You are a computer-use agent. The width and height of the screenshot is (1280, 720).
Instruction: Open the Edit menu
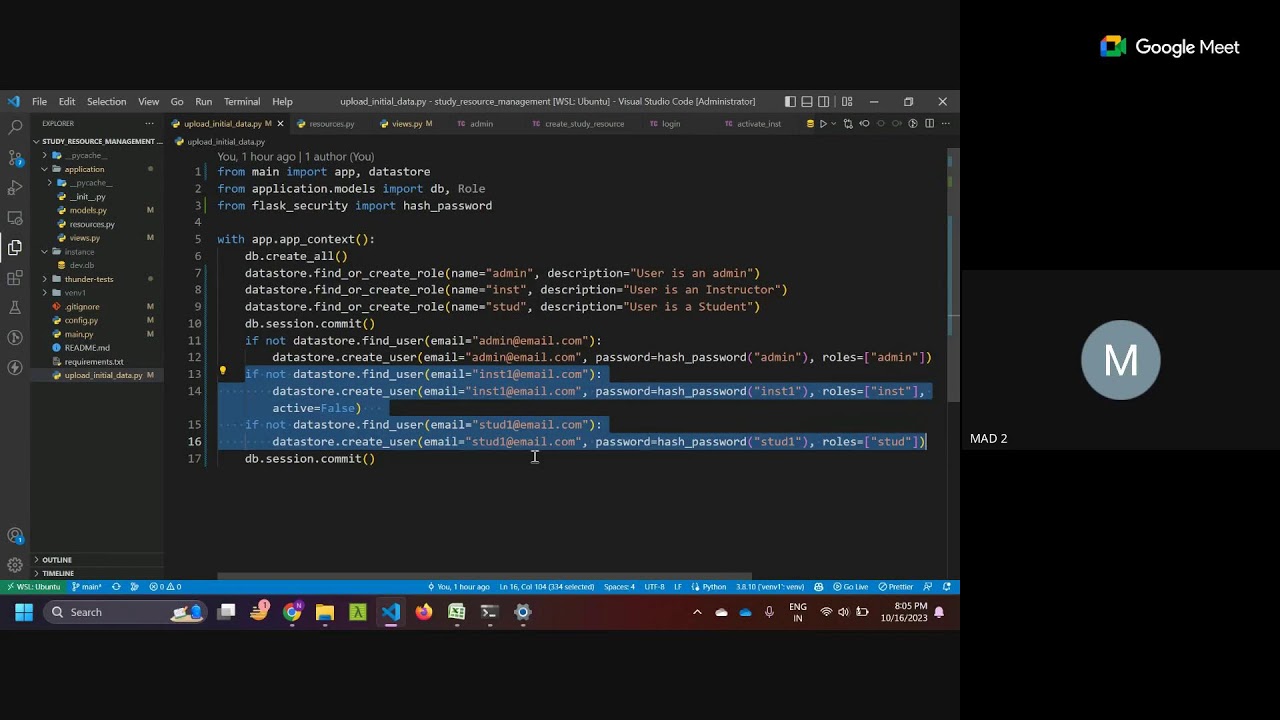(67, 101)
